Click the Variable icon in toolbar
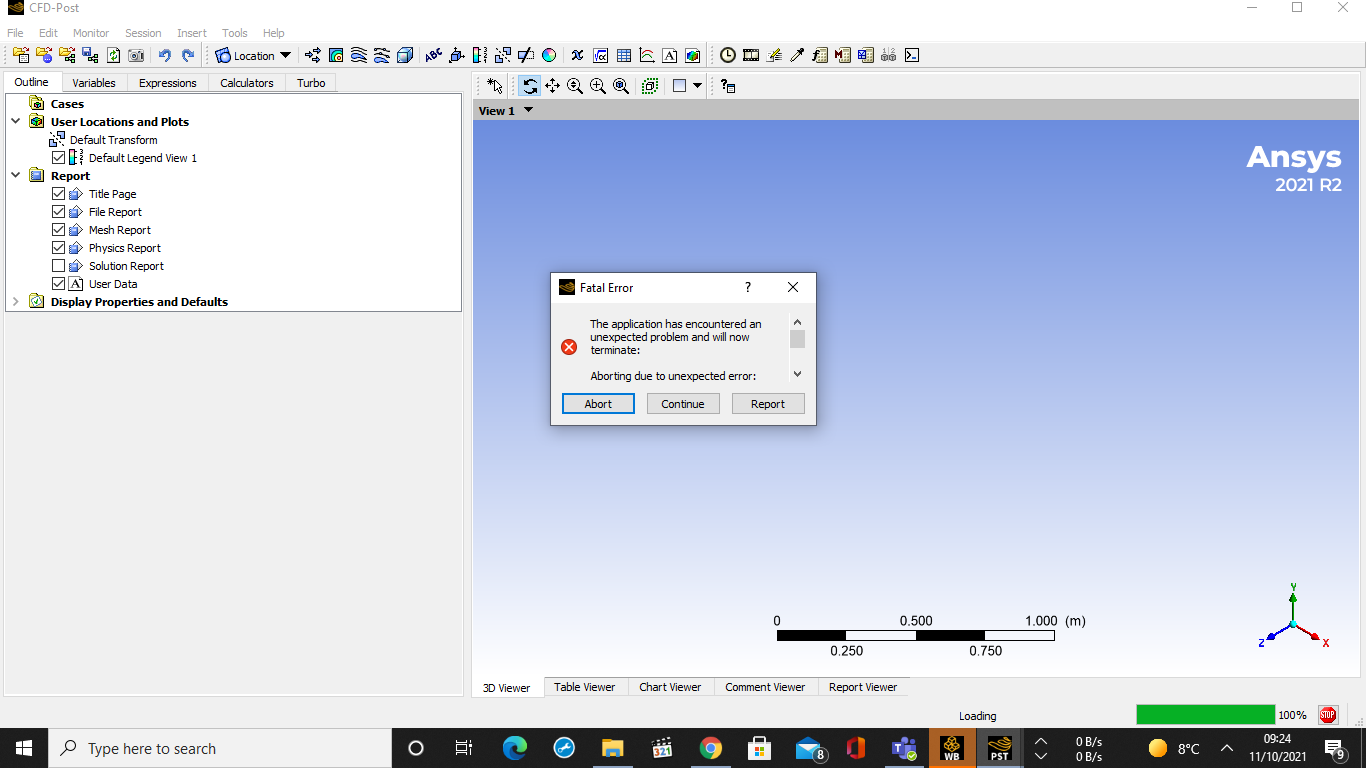 (x=577, y=56)
